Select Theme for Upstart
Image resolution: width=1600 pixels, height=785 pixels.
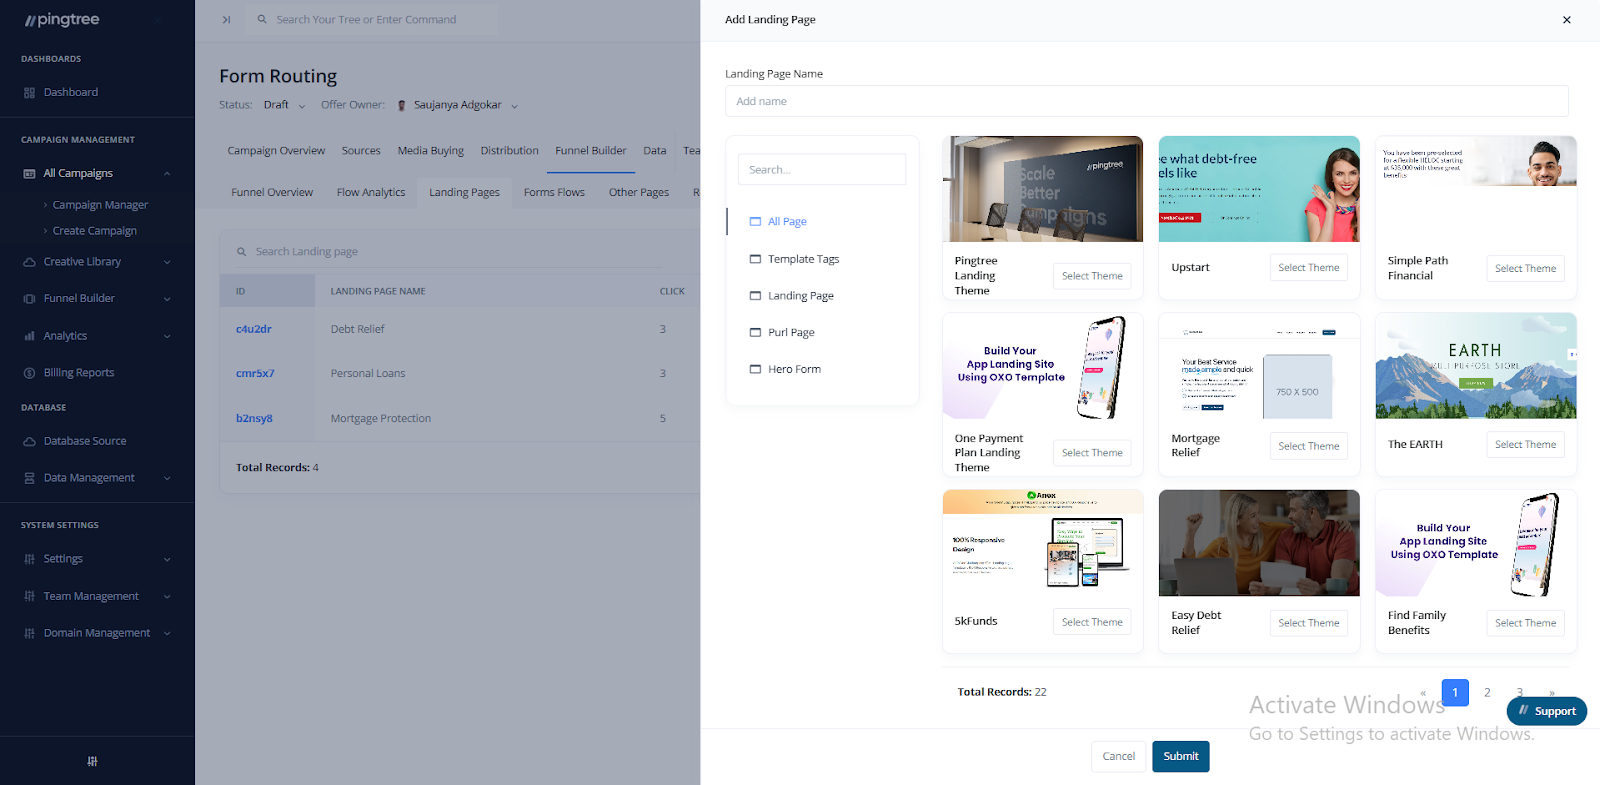point(1308,268)
